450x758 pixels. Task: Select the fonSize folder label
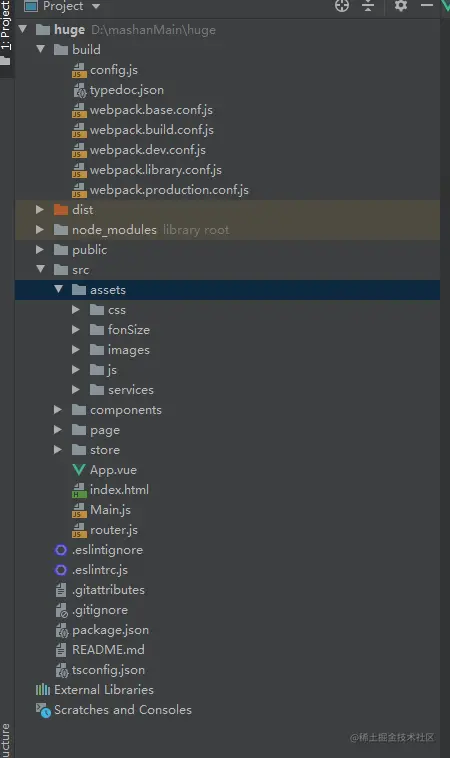tap(129, 330)
